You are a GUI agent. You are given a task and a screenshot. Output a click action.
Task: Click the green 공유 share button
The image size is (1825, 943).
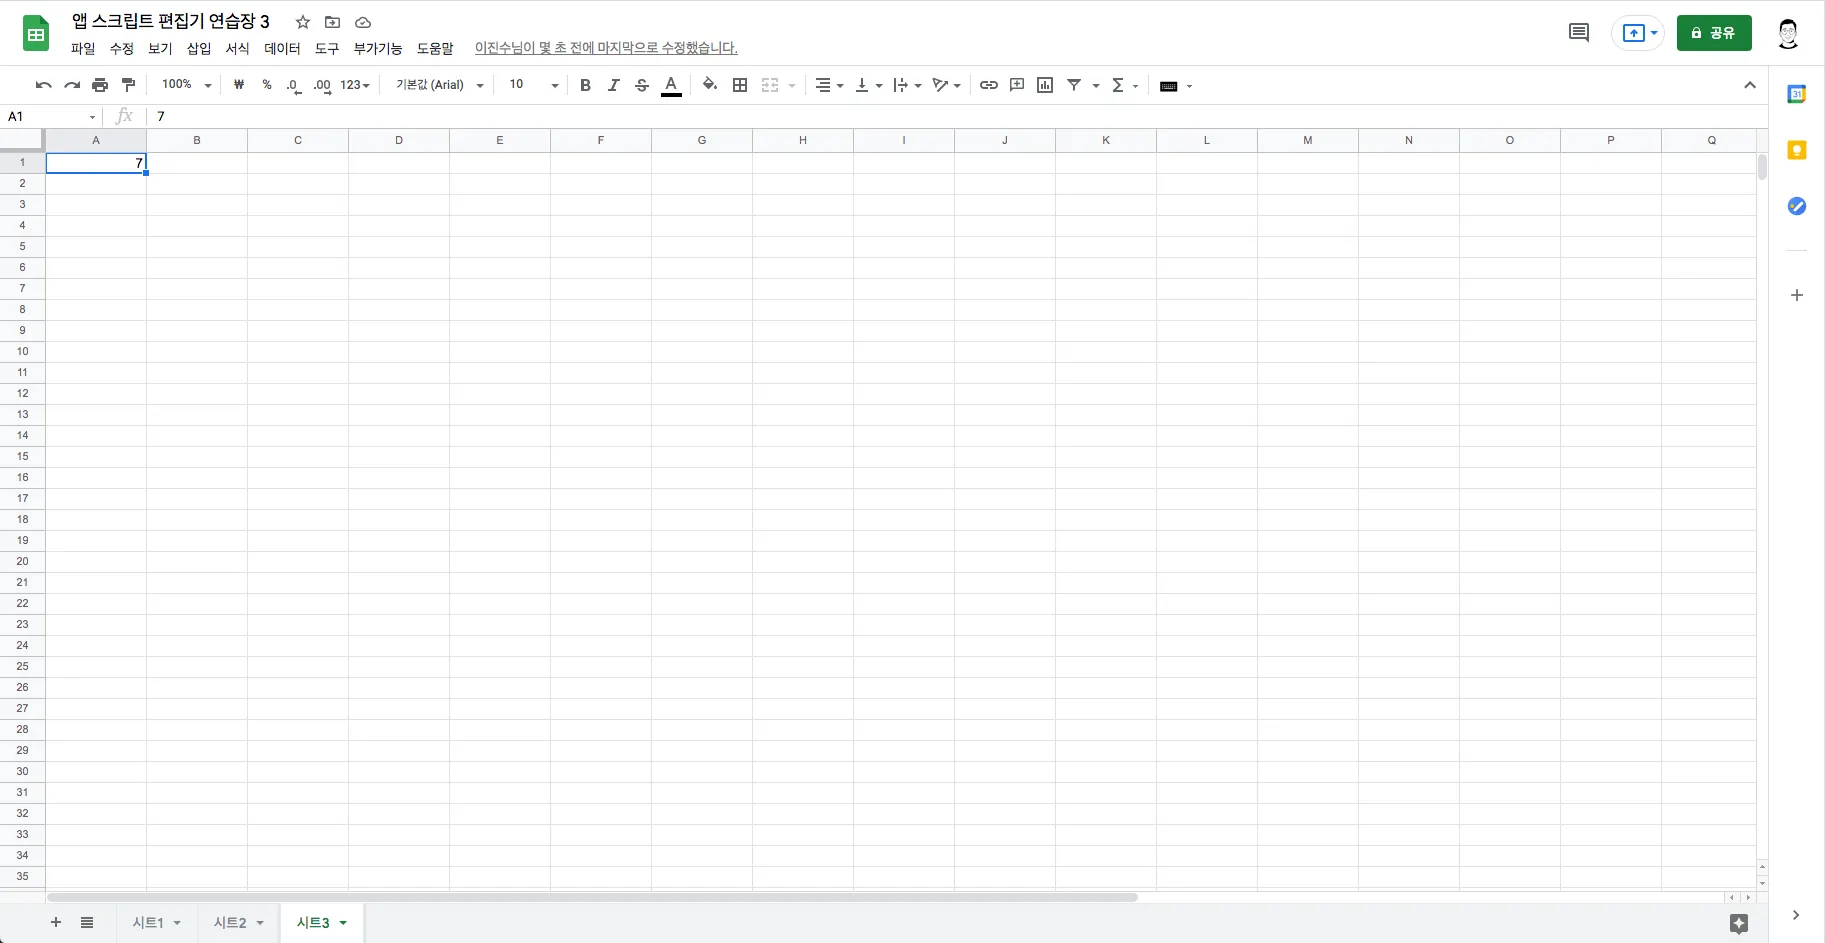pos(1714,33)
